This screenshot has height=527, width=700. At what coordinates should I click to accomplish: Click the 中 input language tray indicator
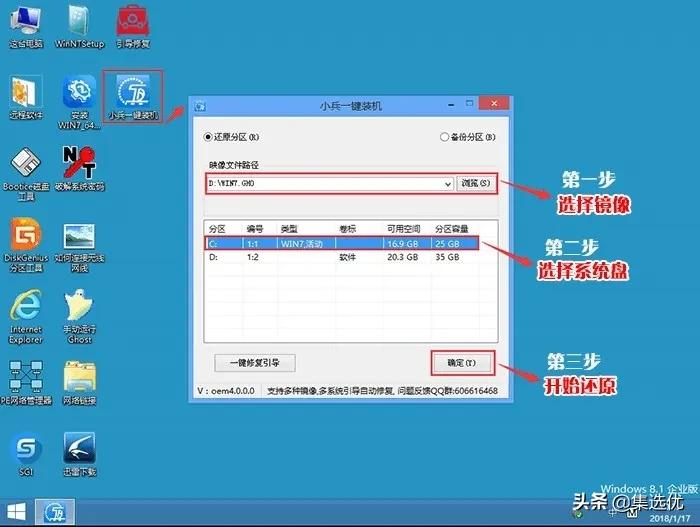(x=613, y=513)
